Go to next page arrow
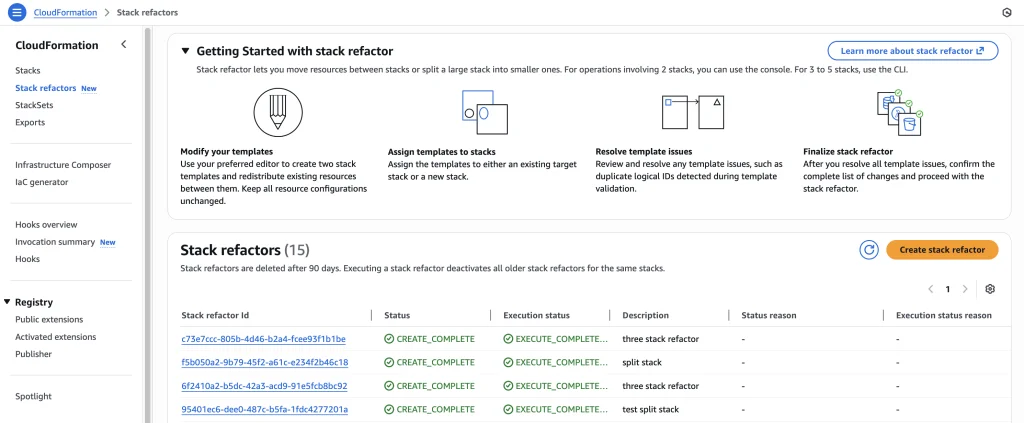 coord(965,289)
